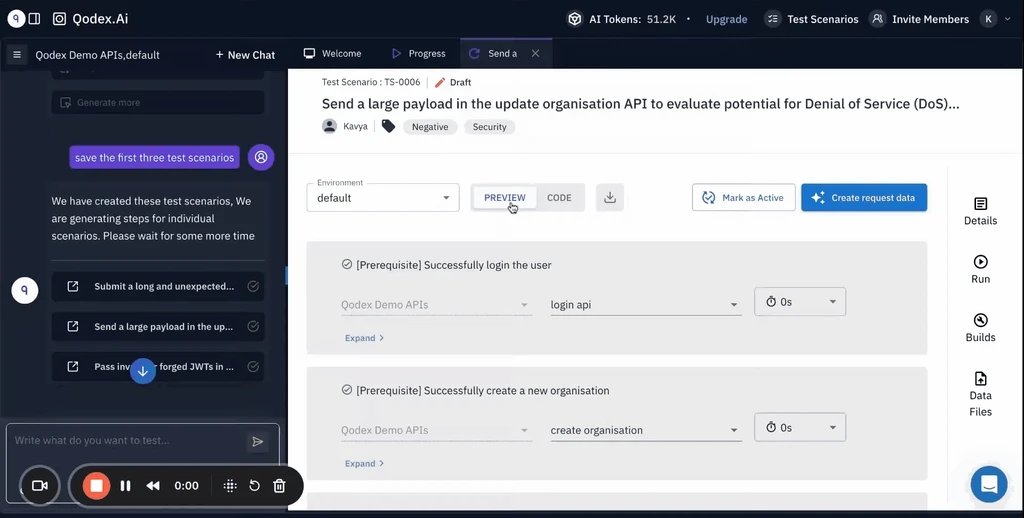Switch to CODE view
This screenshot has width=1024, height=518.
(x=559, y=198)
